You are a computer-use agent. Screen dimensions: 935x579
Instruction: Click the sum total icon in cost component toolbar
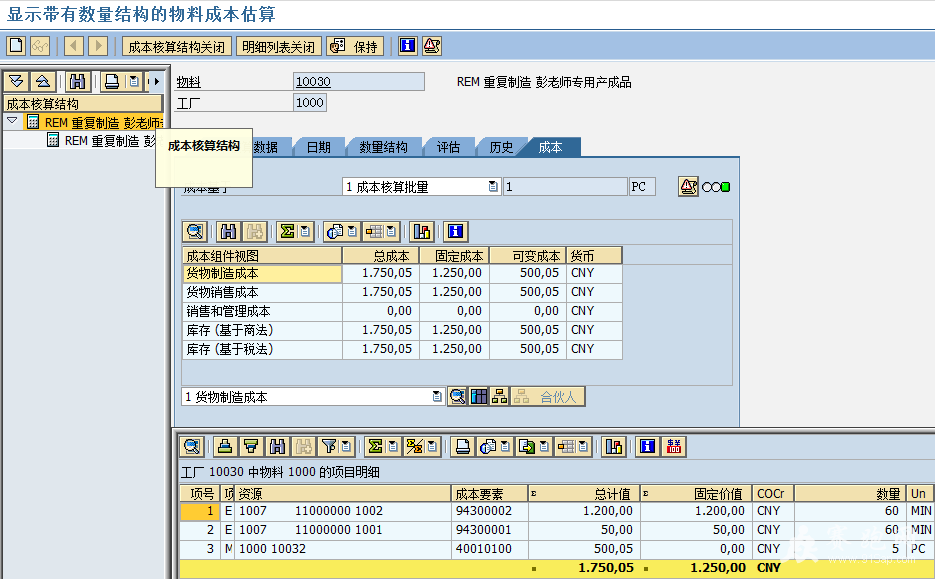pyautogui.click(x=287, y=231)
